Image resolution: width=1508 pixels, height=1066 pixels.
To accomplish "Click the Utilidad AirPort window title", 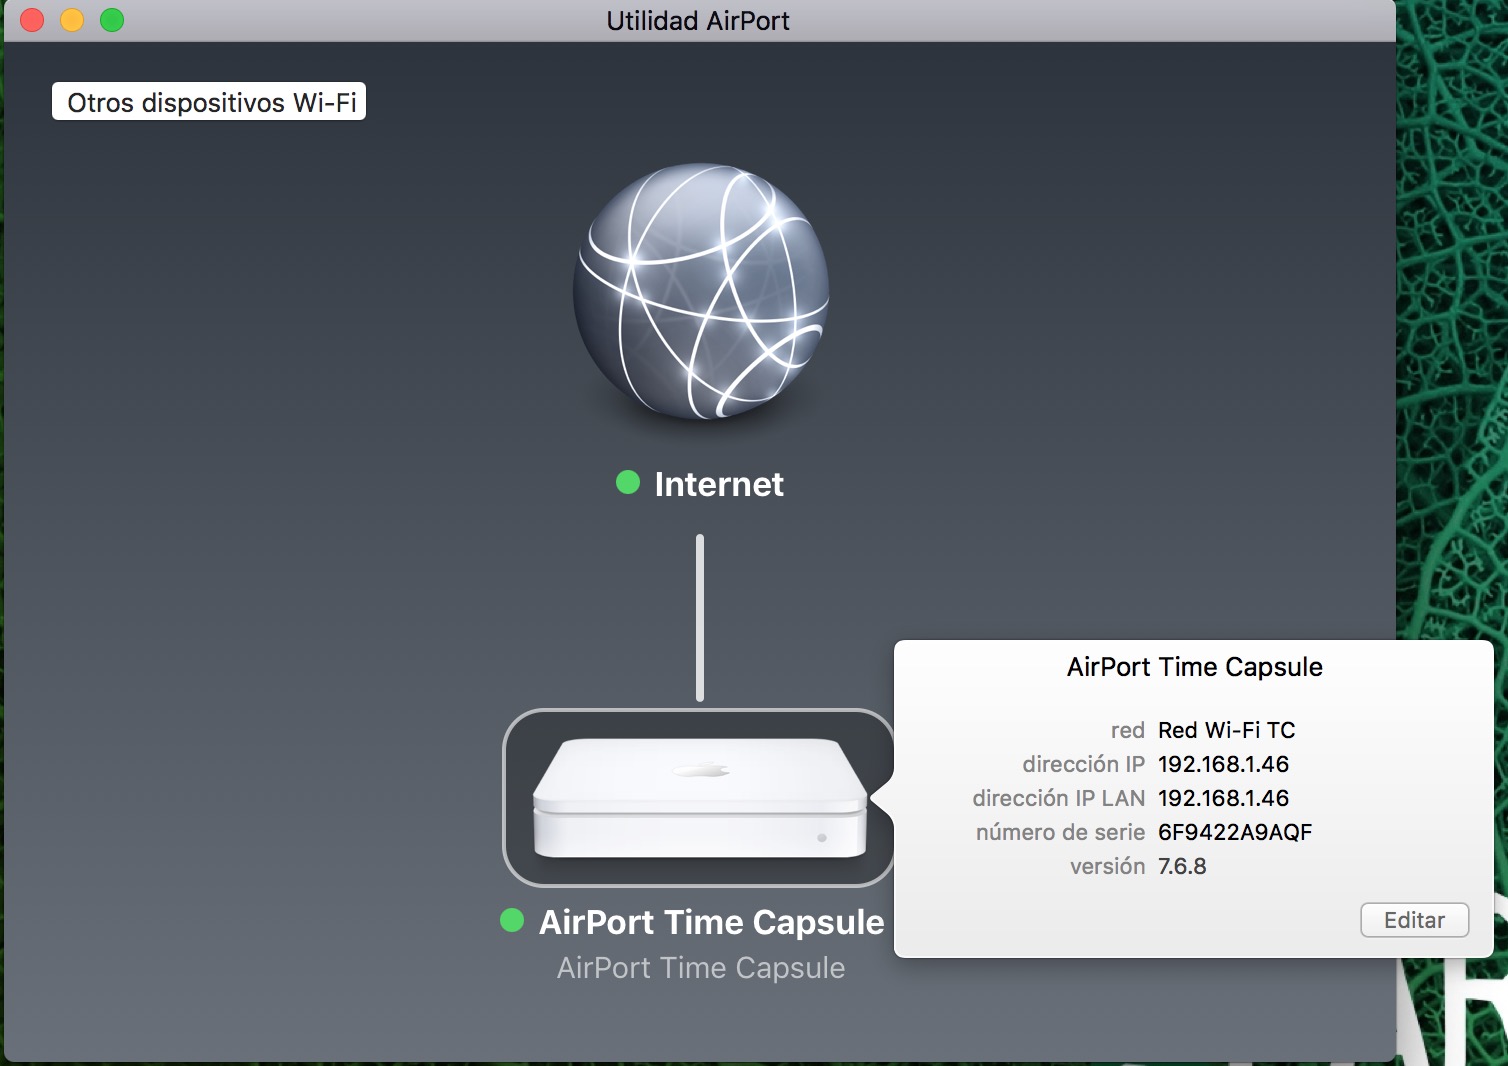I will click(698, 20).
